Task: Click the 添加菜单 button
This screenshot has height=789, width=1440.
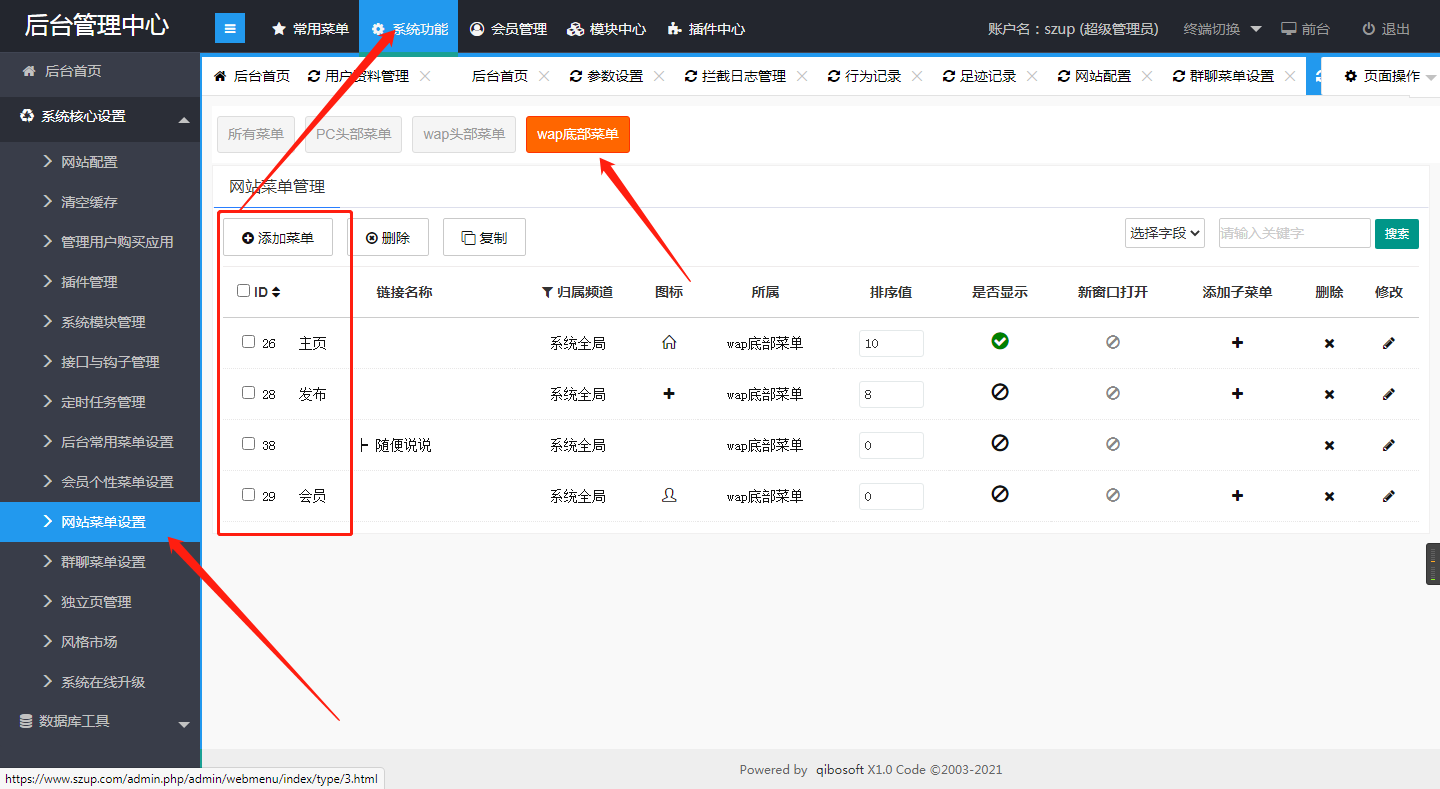Action: point(278,238)
